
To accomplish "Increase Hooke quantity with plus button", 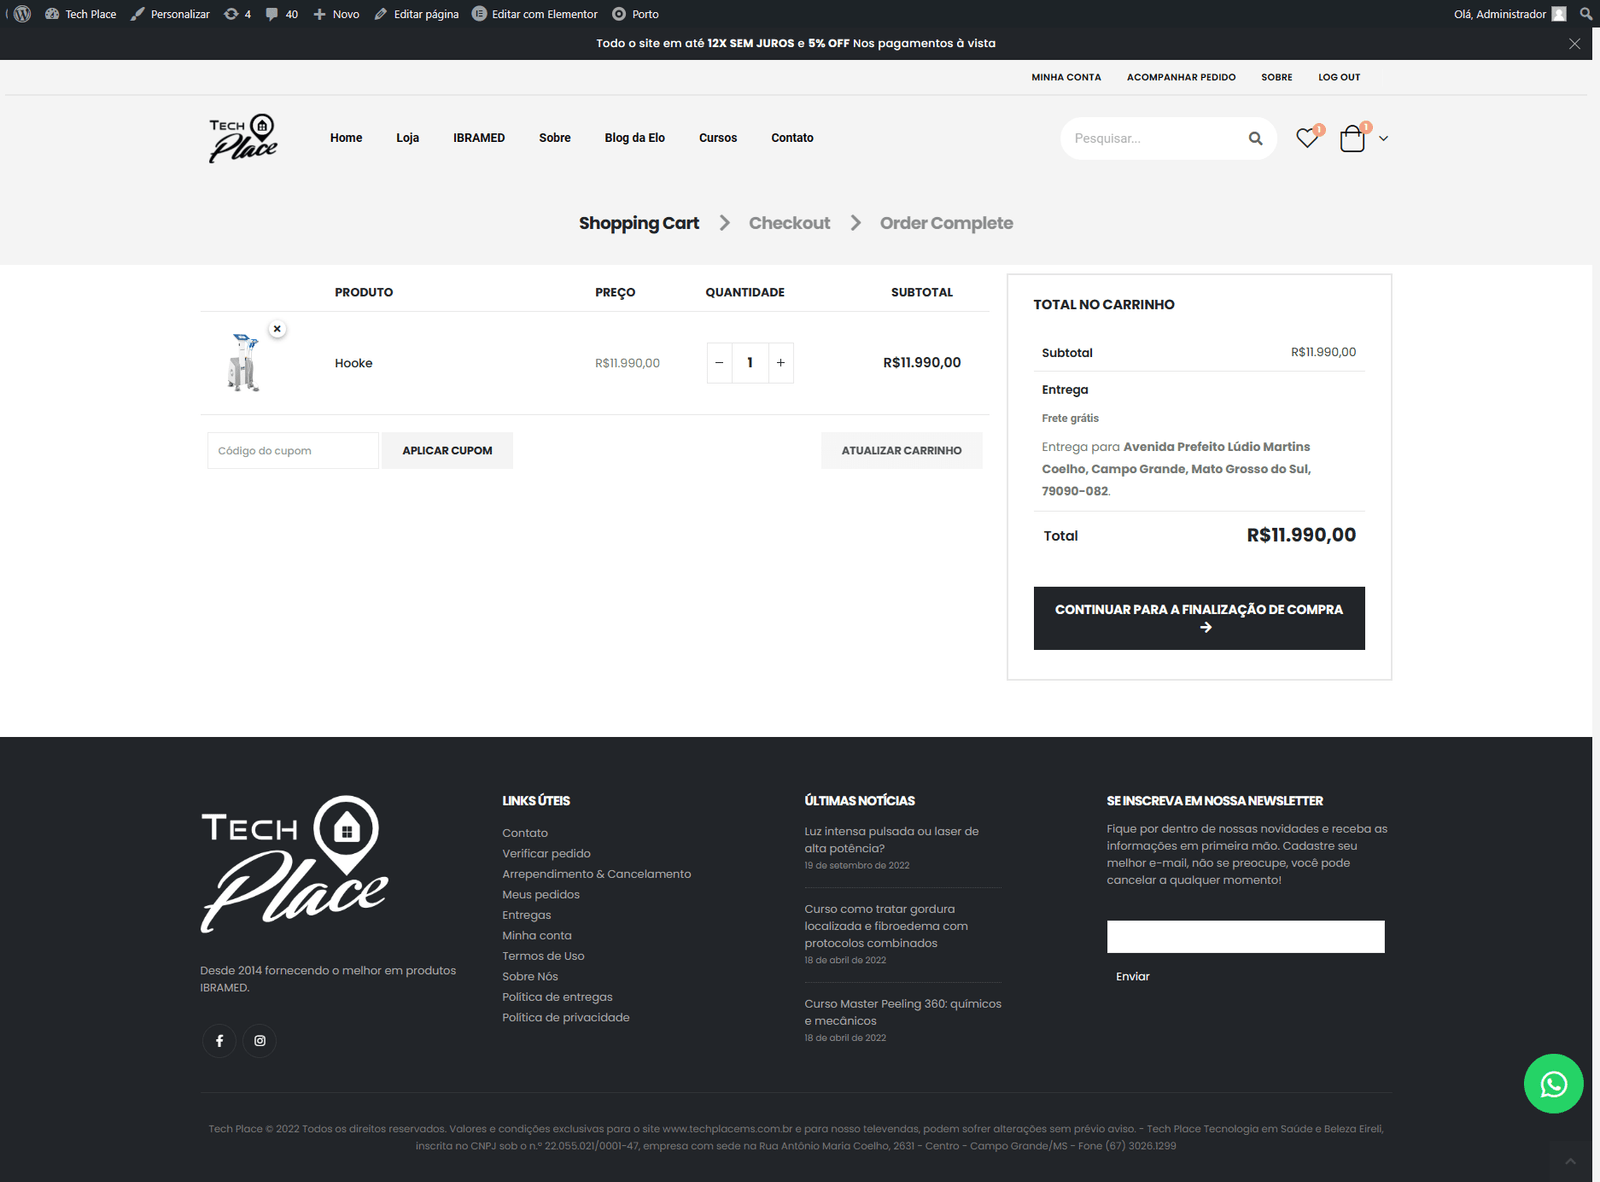I will [781, 363].
